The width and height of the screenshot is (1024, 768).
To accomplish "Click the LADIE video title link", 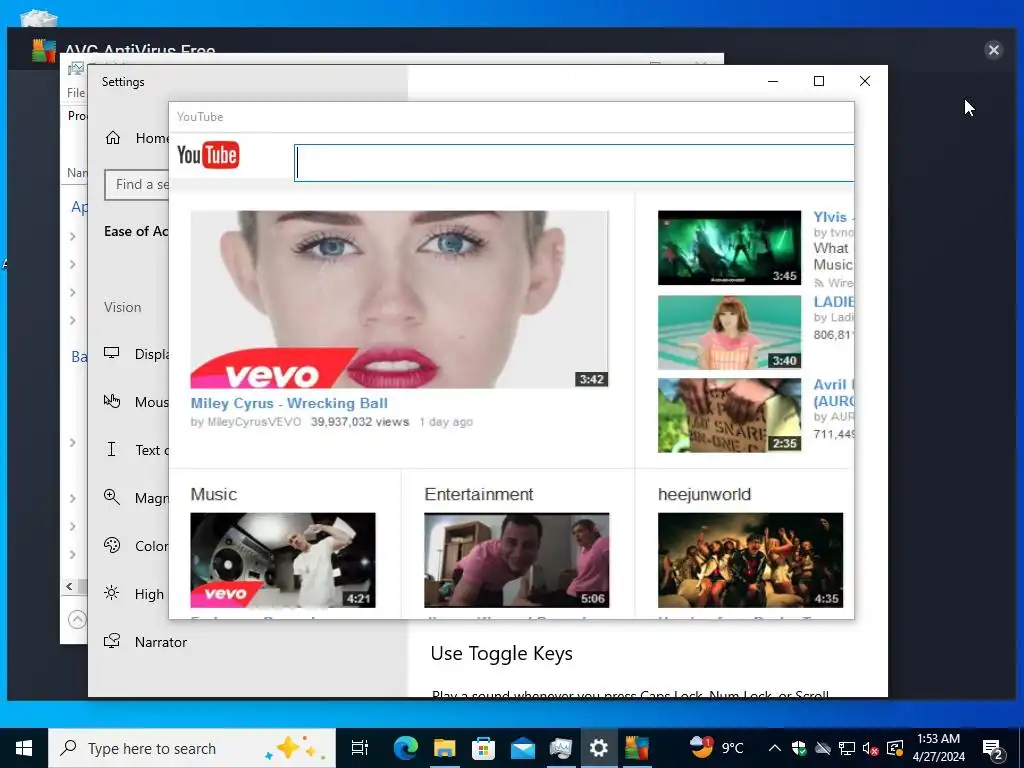I will (833, 302).
